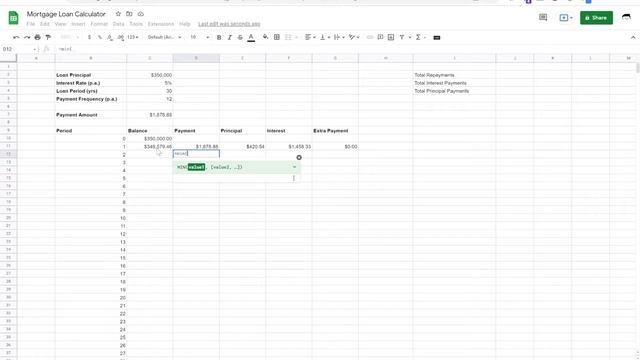This screenshot has height=360, width=640.
Task: Open the fill color picker
Action: [265, 37]
